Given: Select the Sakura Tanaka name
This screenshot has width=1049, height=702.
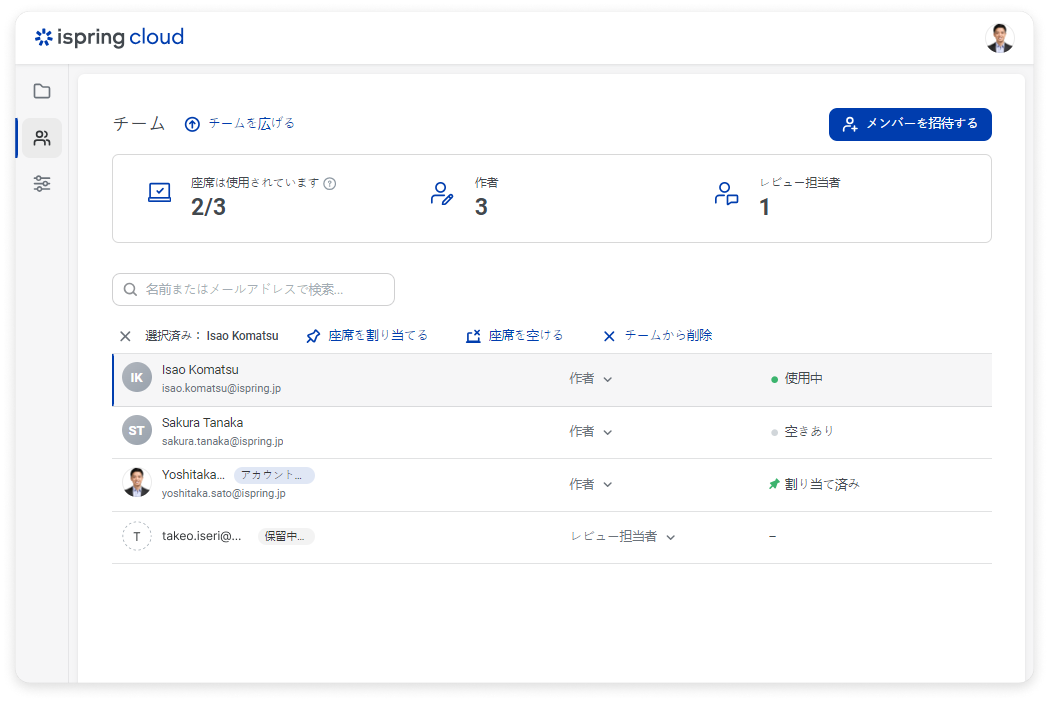Looking at the screenshot, I should 202,423.
